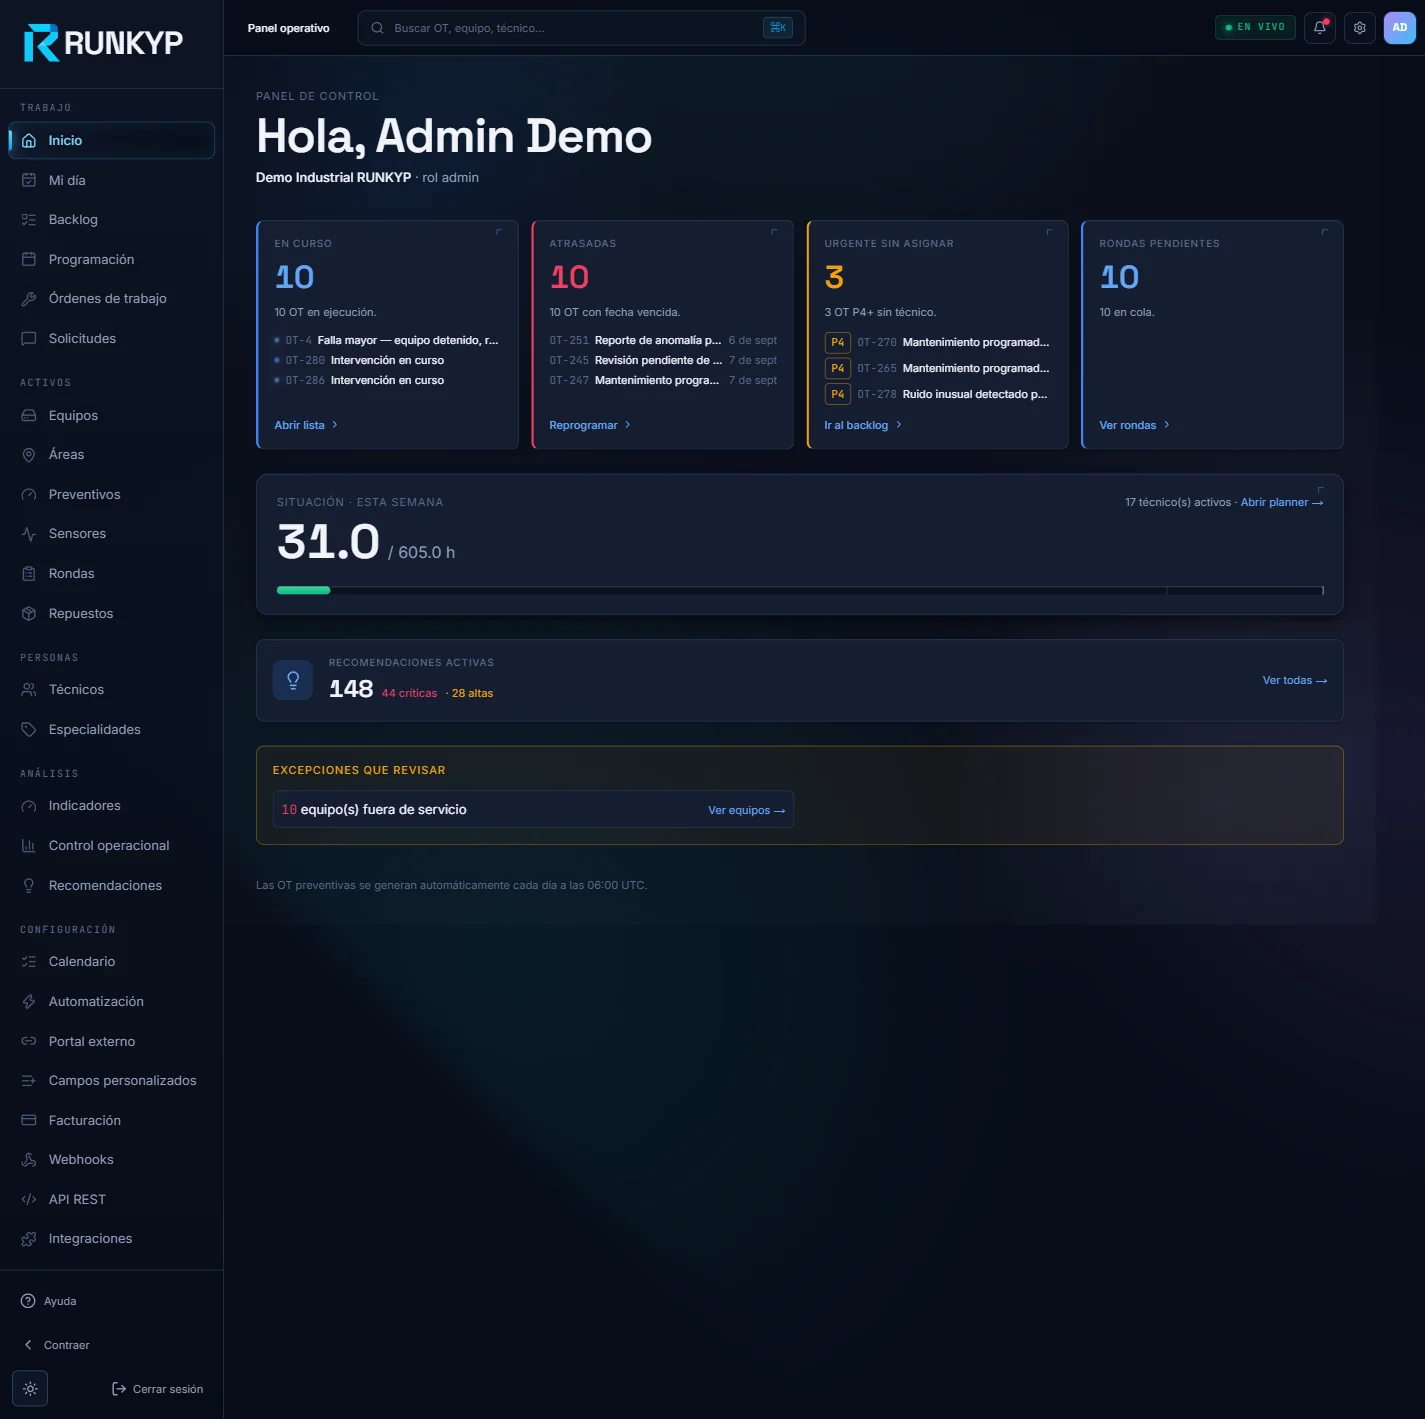The width and height of the screenshot is (1425, 1419).
Task: Click the Facturación card icon
Action: (29, 1121)
